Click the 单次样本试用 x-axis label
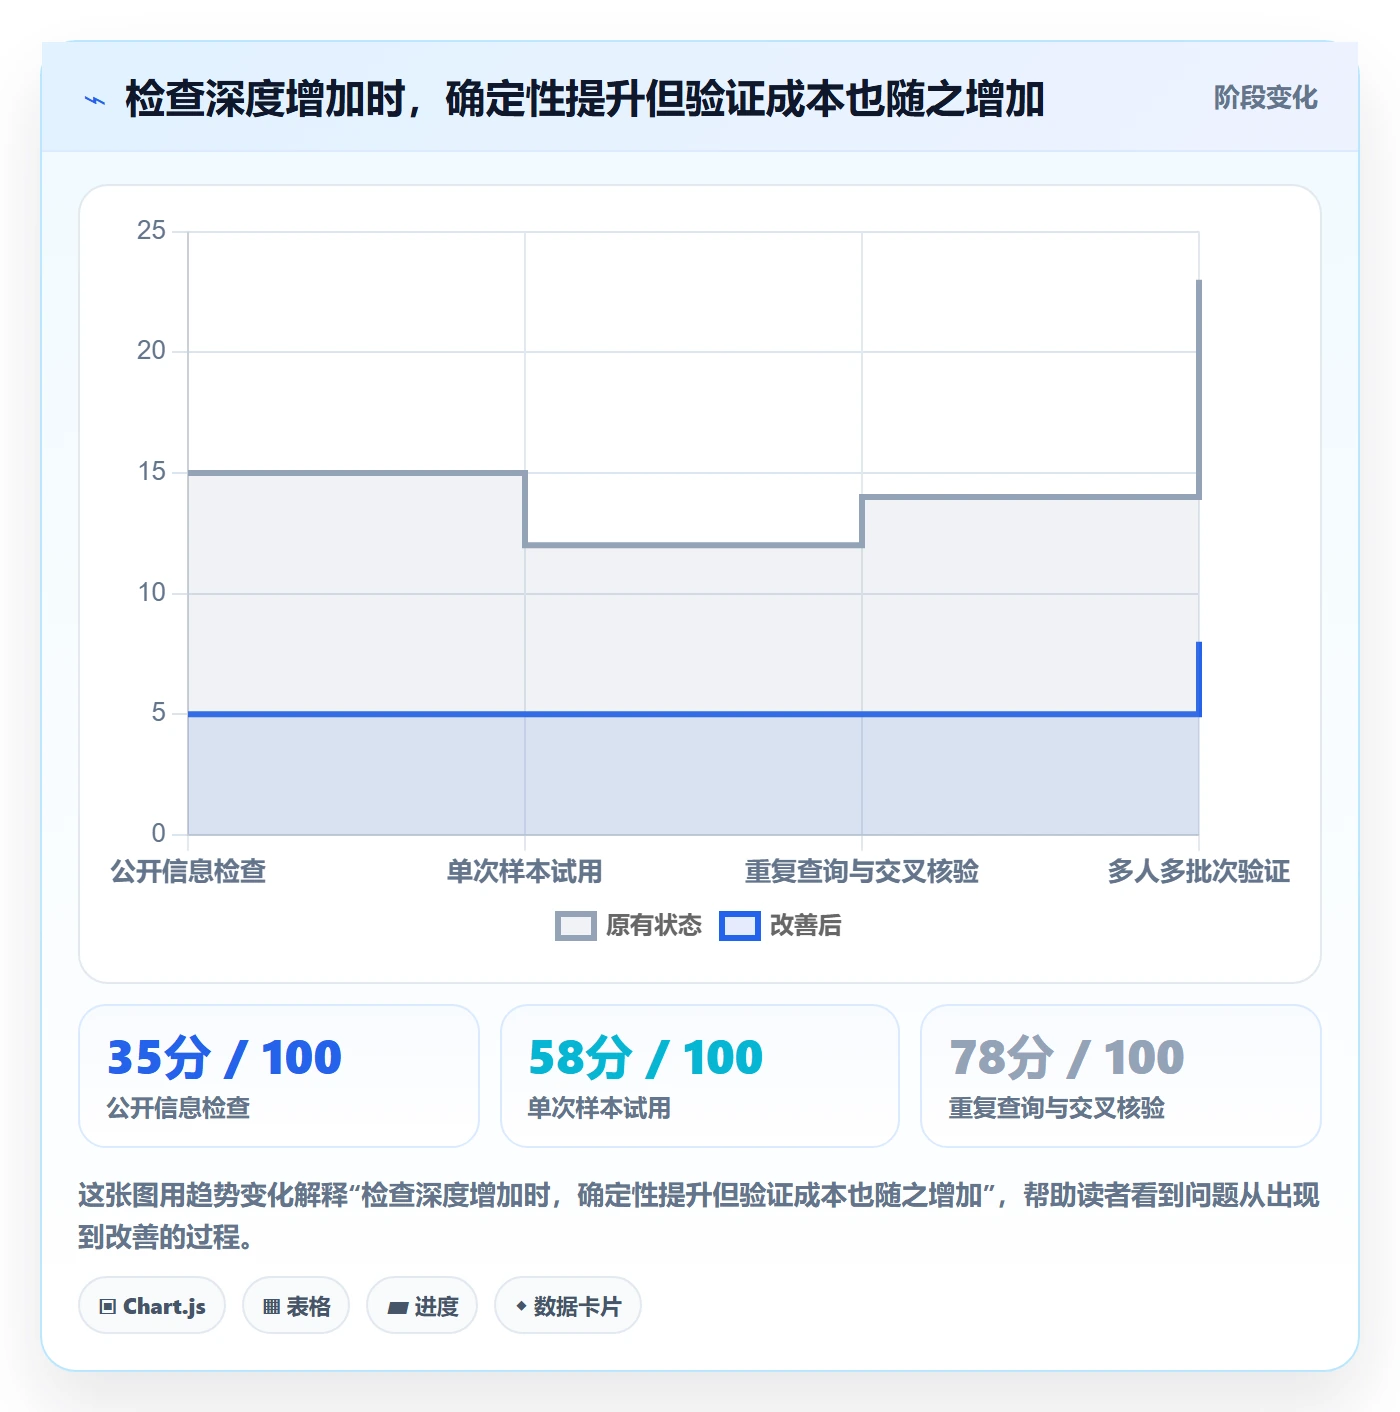 [x=525, y=871]
